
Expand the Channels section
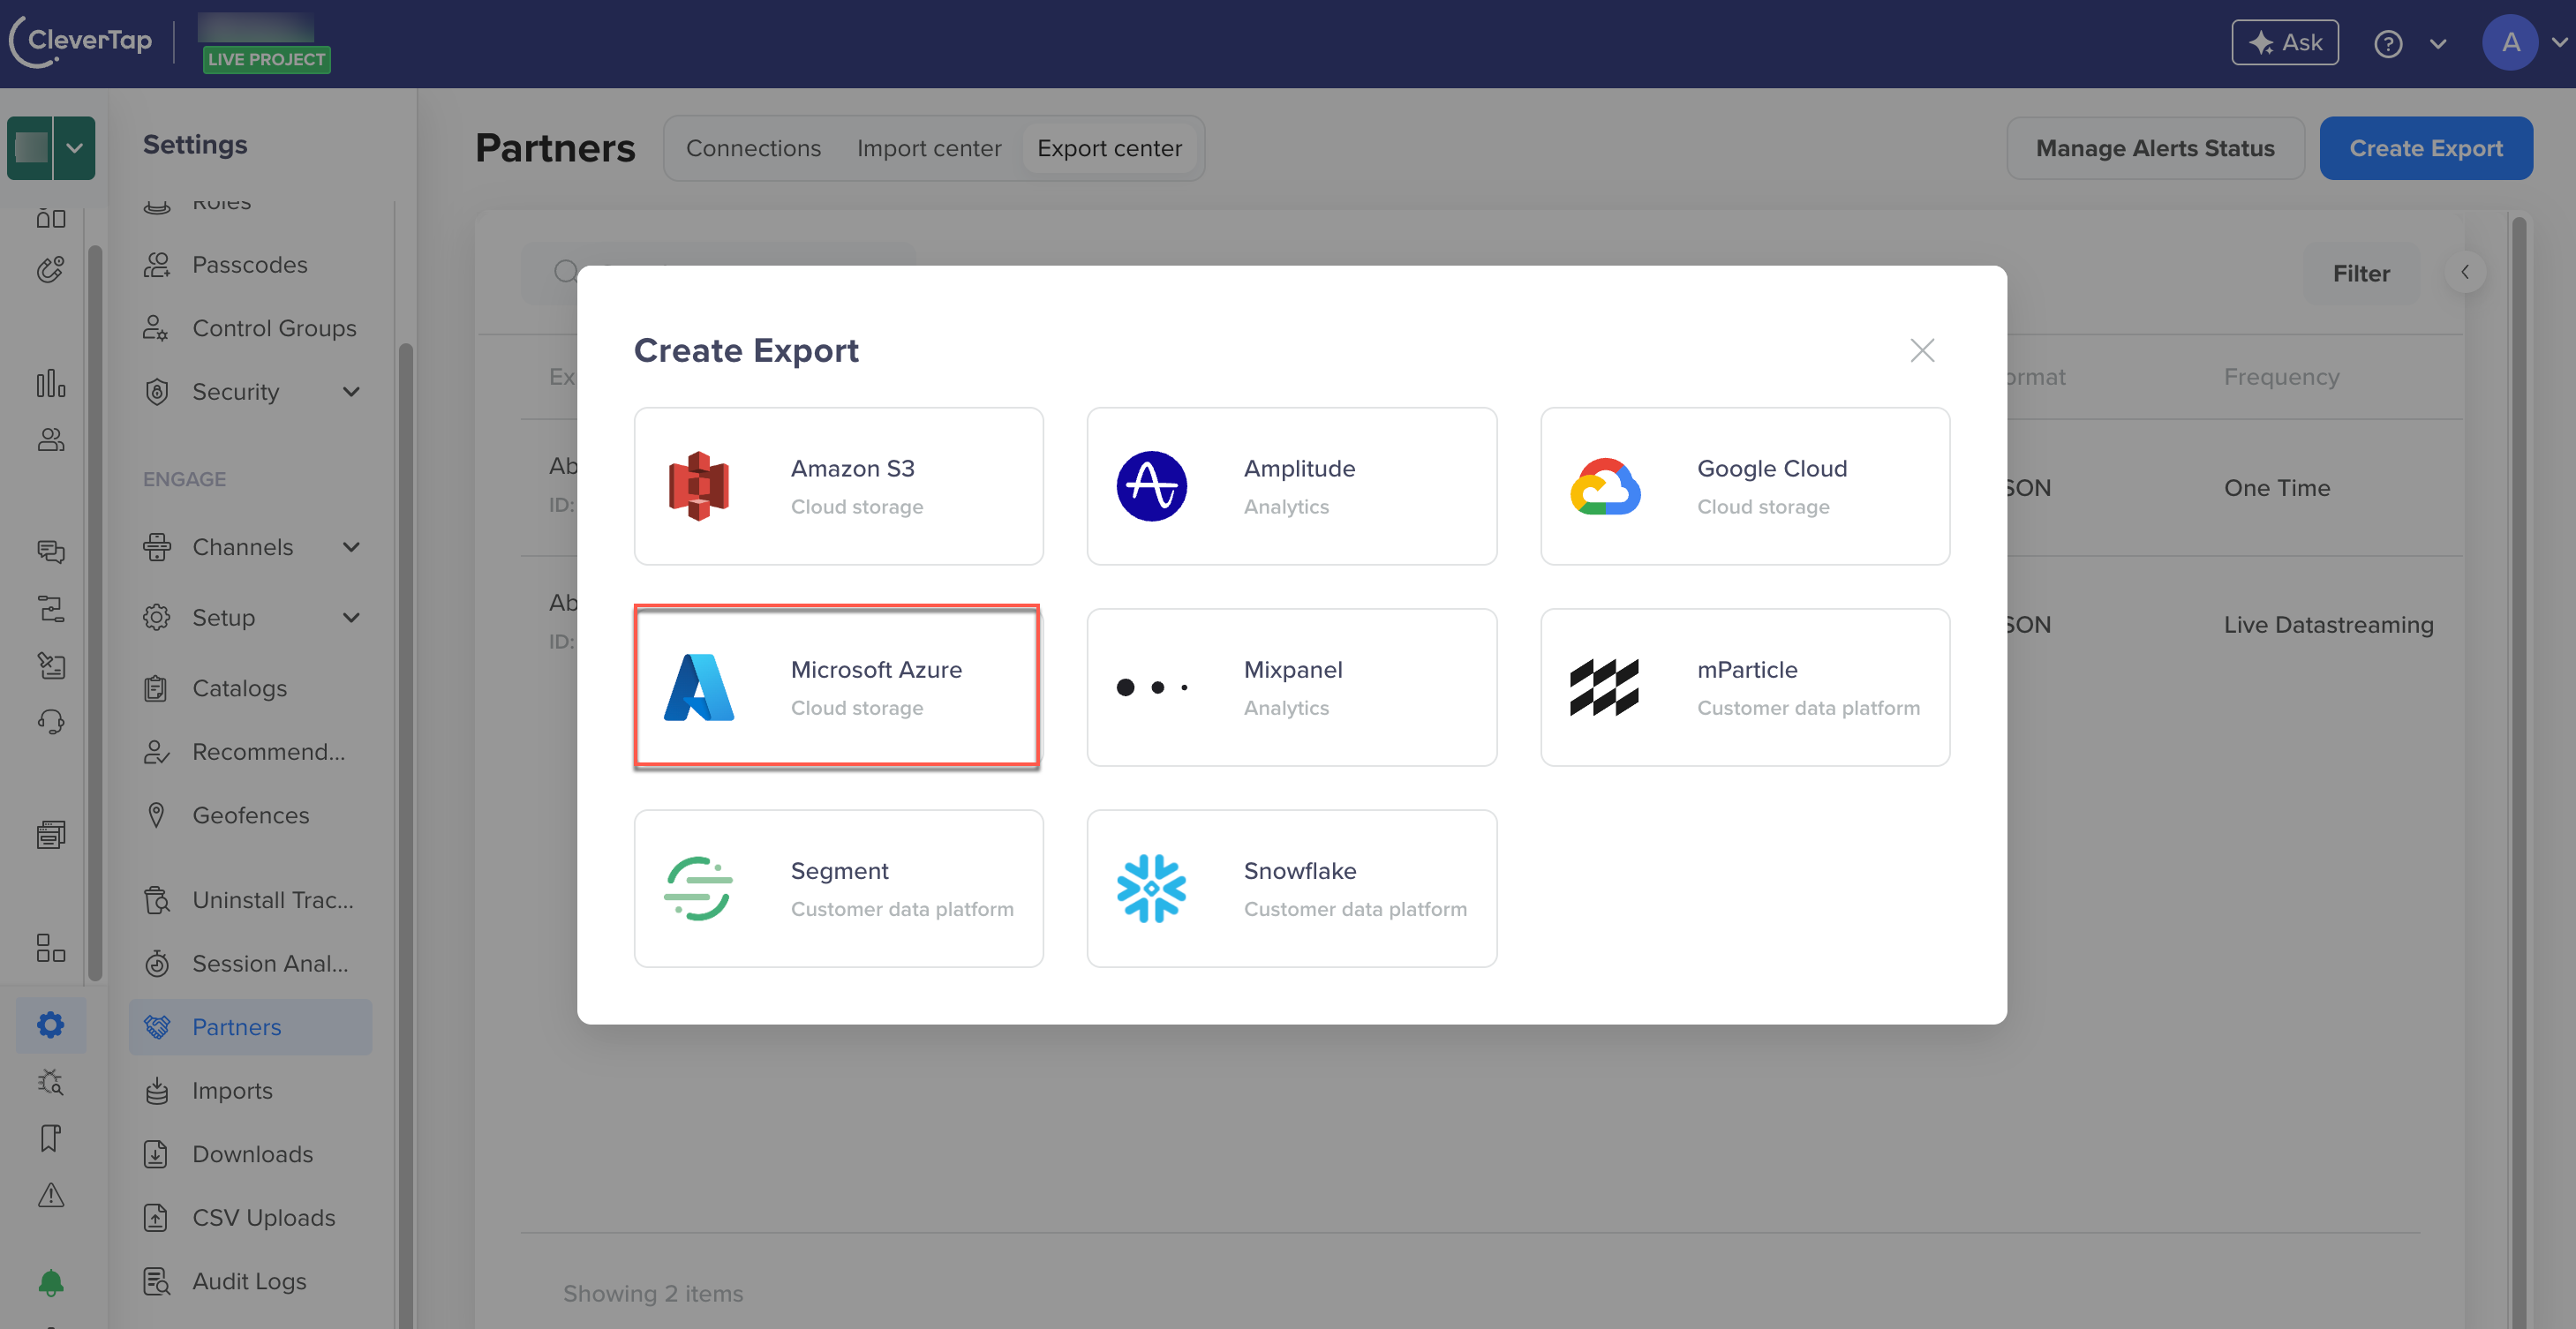(x=250, y=547)
